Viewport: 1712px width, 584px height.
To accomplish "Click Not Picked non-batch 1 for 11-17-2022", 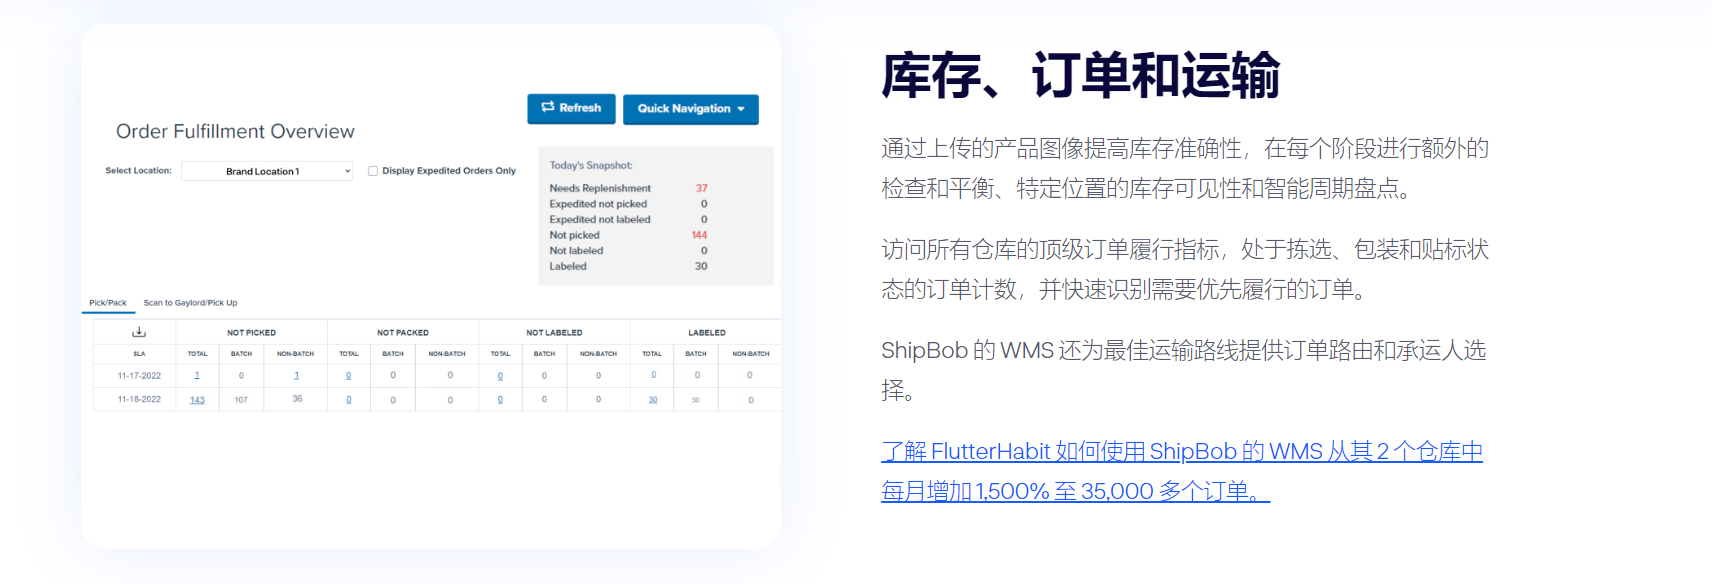I will point(296,375).
